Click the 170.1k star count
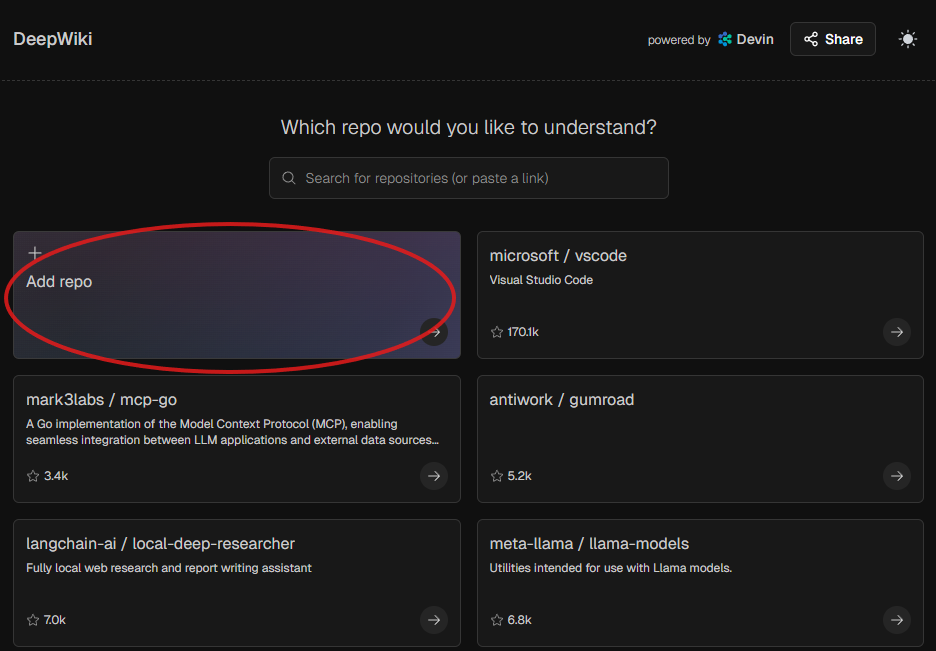936x651 pixels. (x=523, y=332)
